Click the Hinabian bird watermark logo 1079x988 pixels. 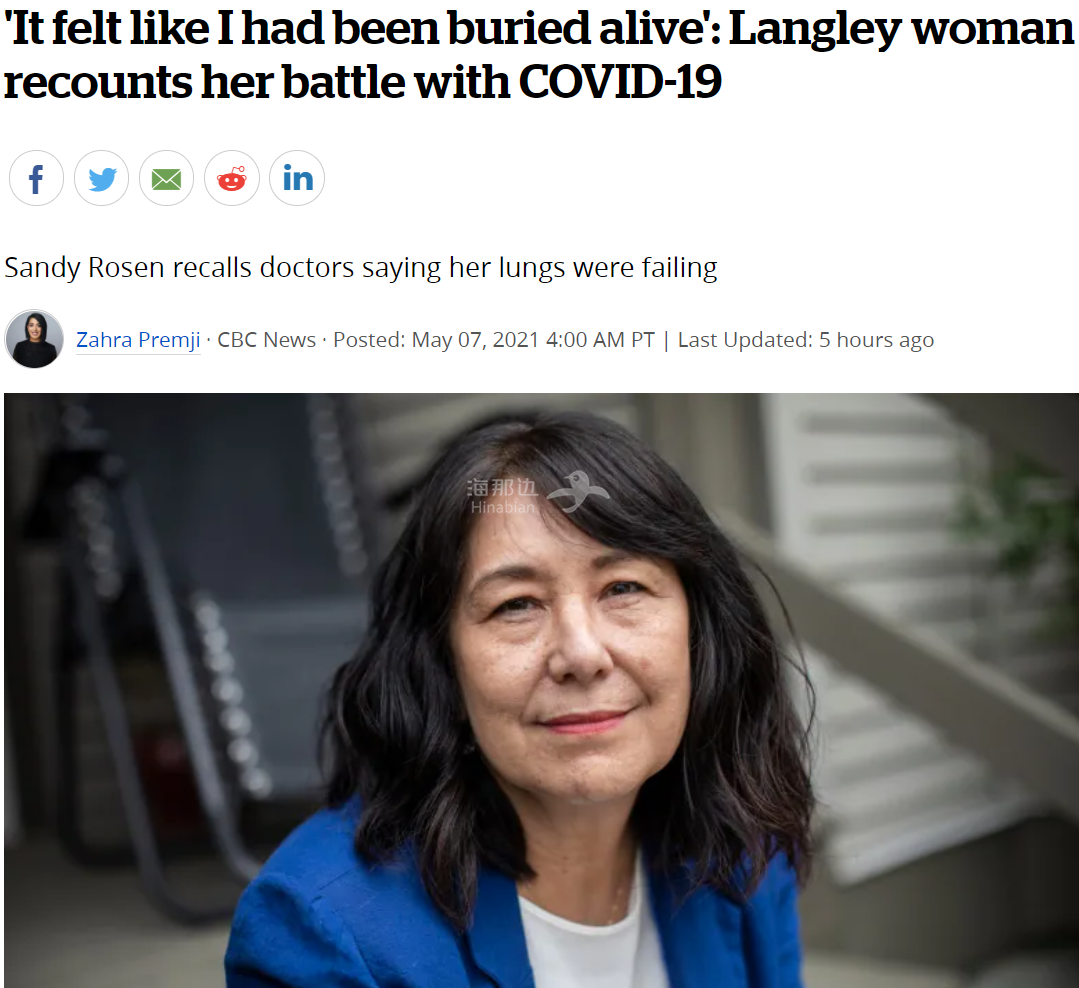point(578,491)
